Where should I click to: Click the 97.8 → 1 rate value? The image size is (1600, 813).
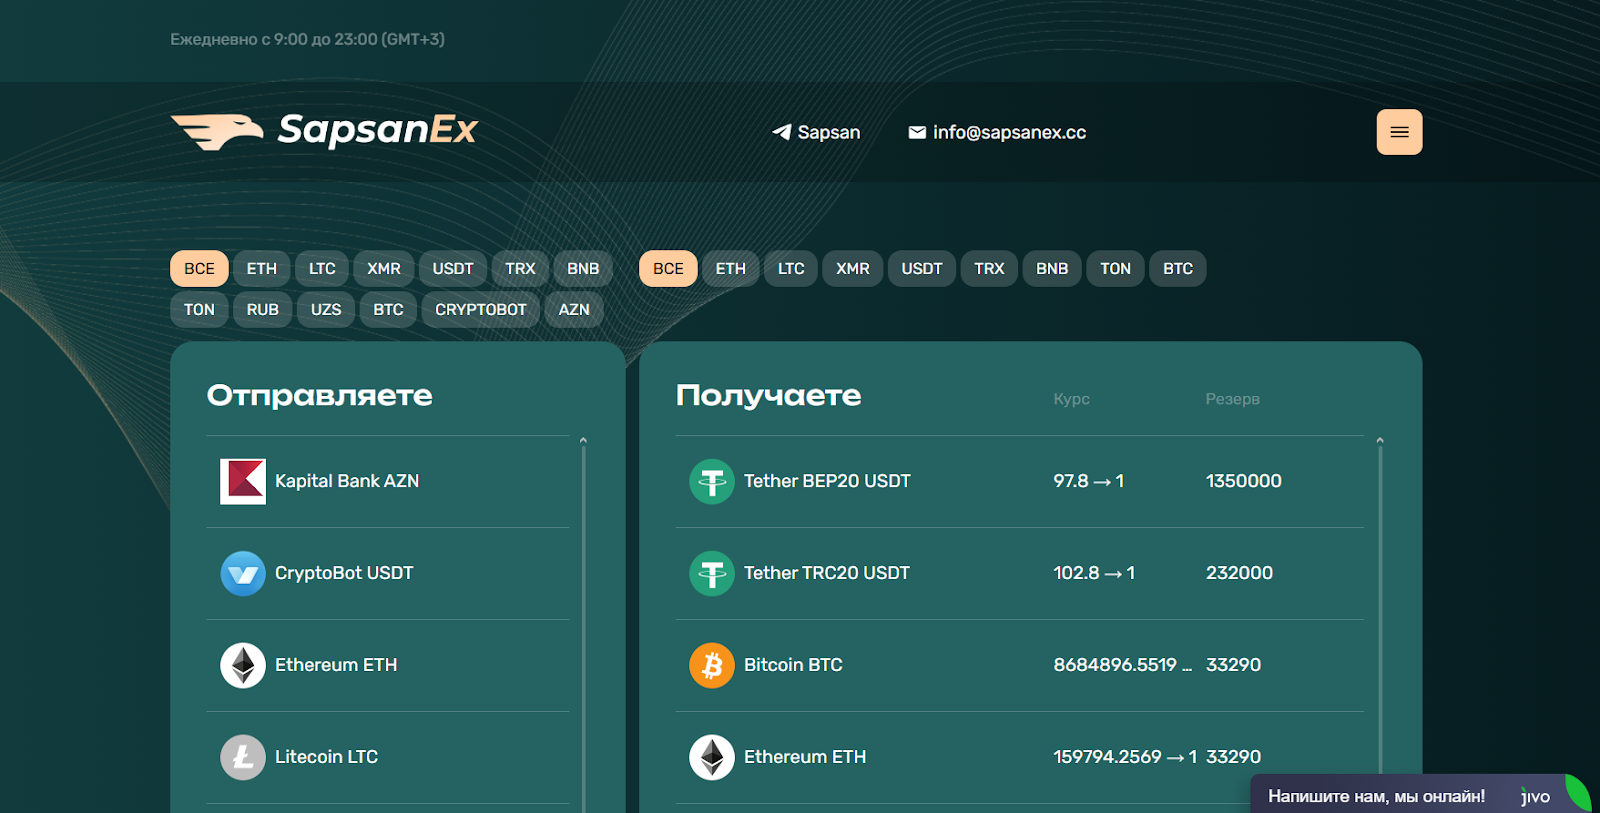(1088, 481)
